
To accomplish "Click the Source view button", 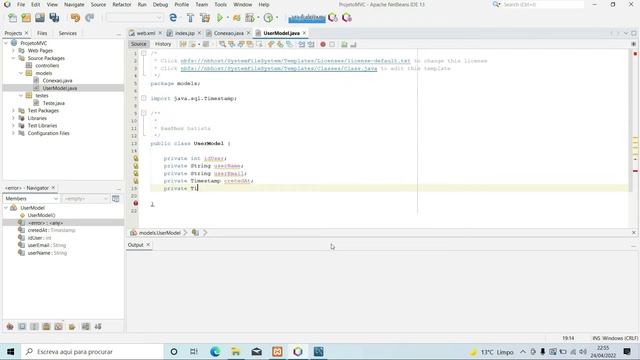I will (138, 44).
